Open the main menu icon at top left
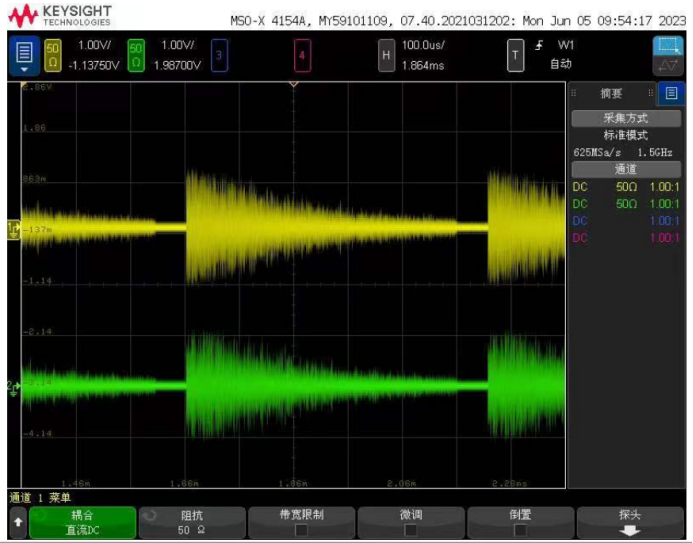The width and height of the screenshot is (693, 543). [x=24, y=54]
